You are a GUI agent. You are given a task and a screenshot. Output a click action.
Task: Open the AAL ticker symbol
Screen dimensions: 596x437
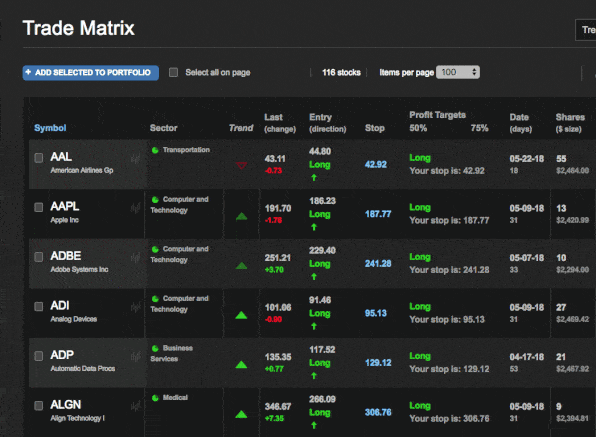(61, 157)
